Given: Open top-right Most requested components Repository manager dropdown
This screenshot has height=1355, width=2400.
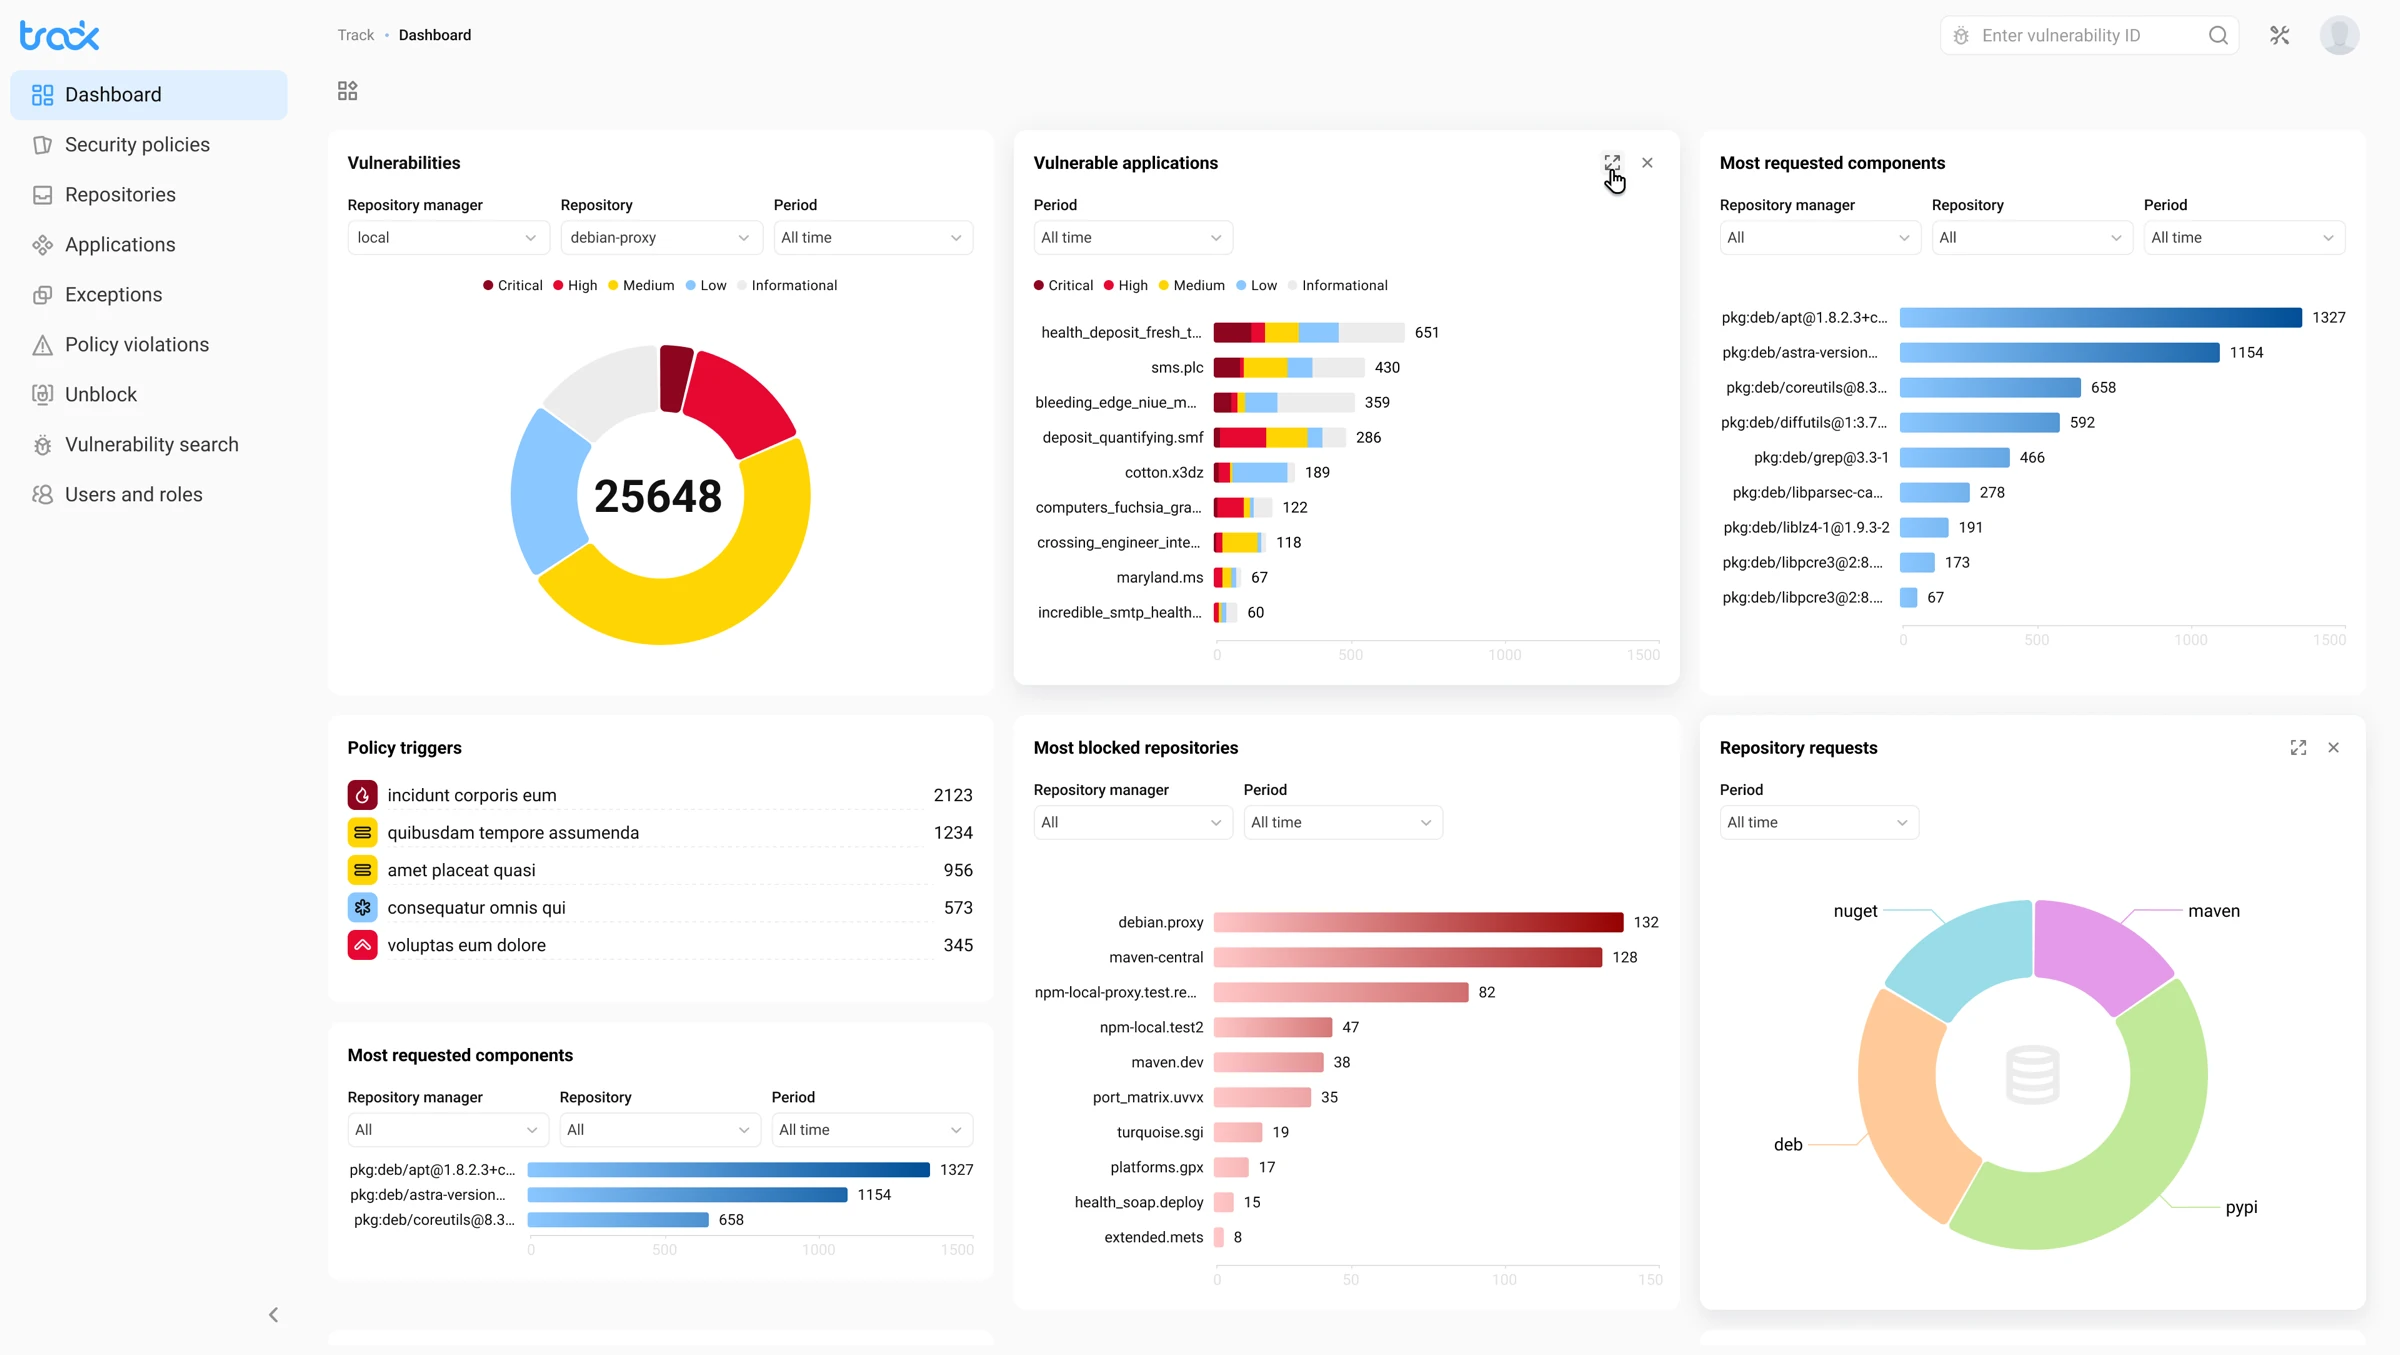Looking at the screenshot, I should point(1820,238).
